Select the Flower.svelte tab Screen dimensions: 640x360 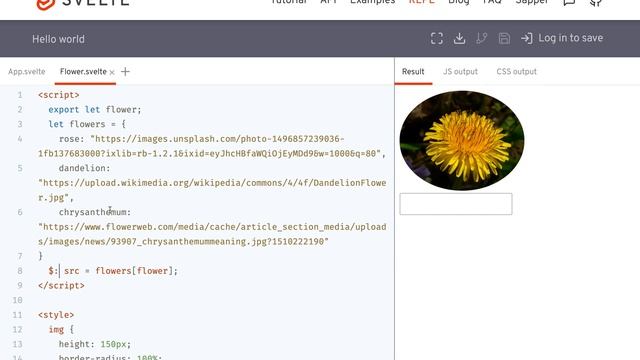(x=83, y=72)
